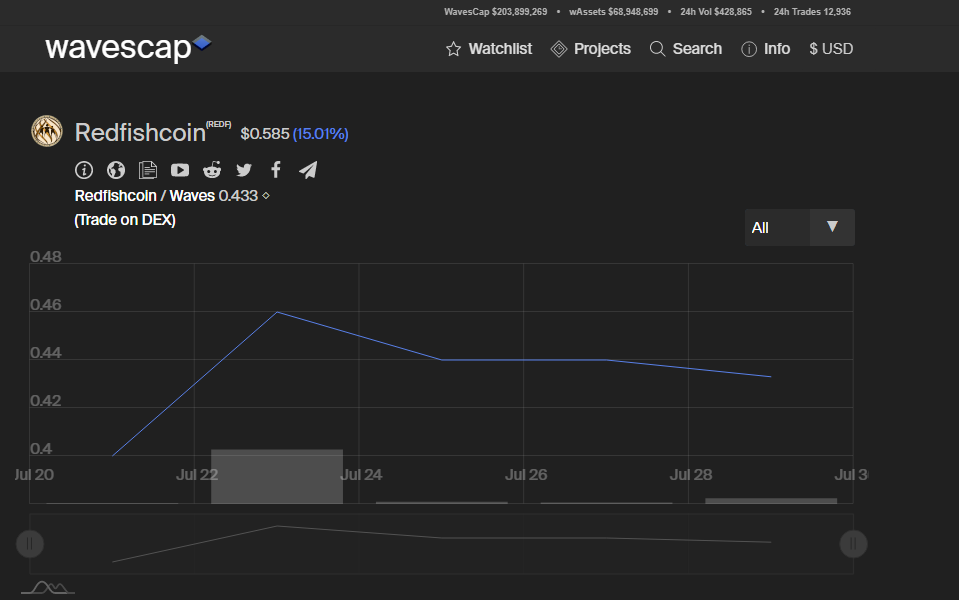Click the chart type icon below the chart
This screenshot has height=600, width=959.
click(x=48, y=588)
